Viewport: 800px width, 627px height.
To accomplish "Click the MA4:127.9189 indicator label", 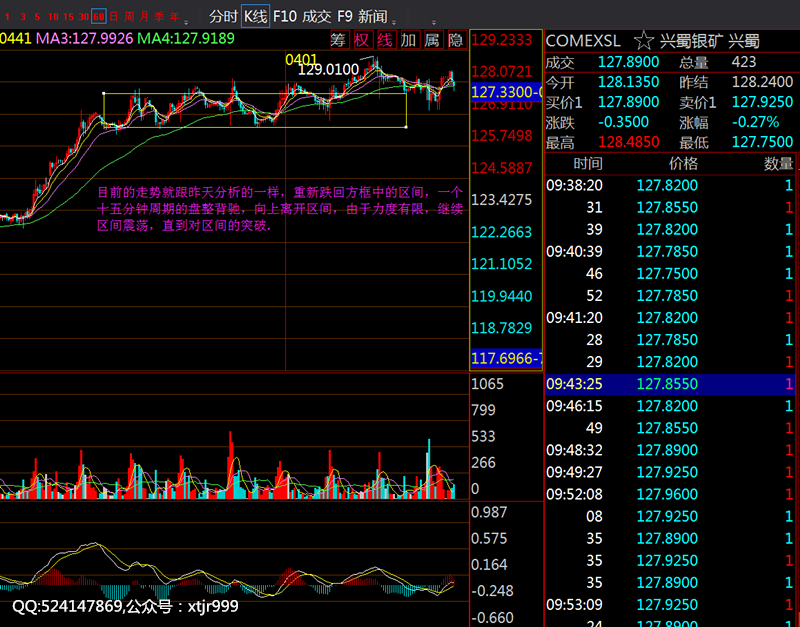I will coord(186,39).
